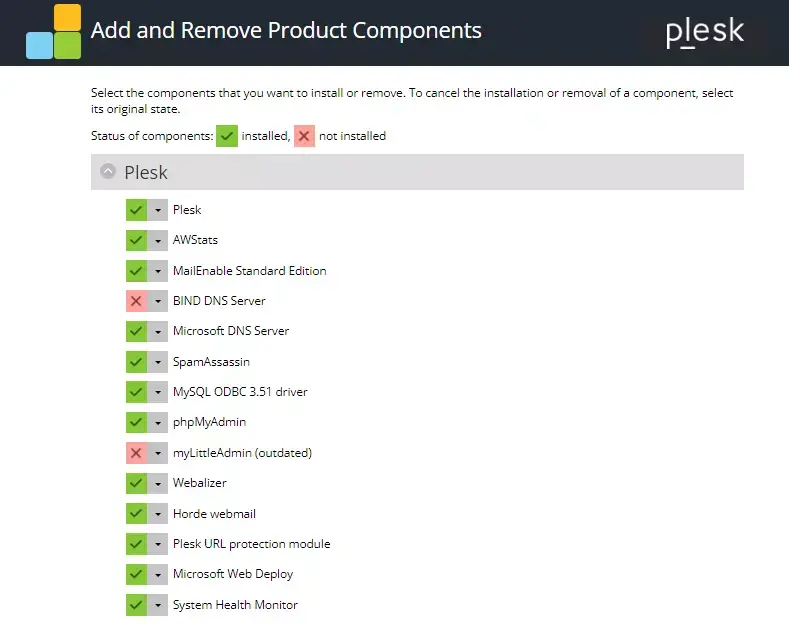Click the Plesk logo in header
The height and width of the screenshot is (624, 789).
coord(705,32)
